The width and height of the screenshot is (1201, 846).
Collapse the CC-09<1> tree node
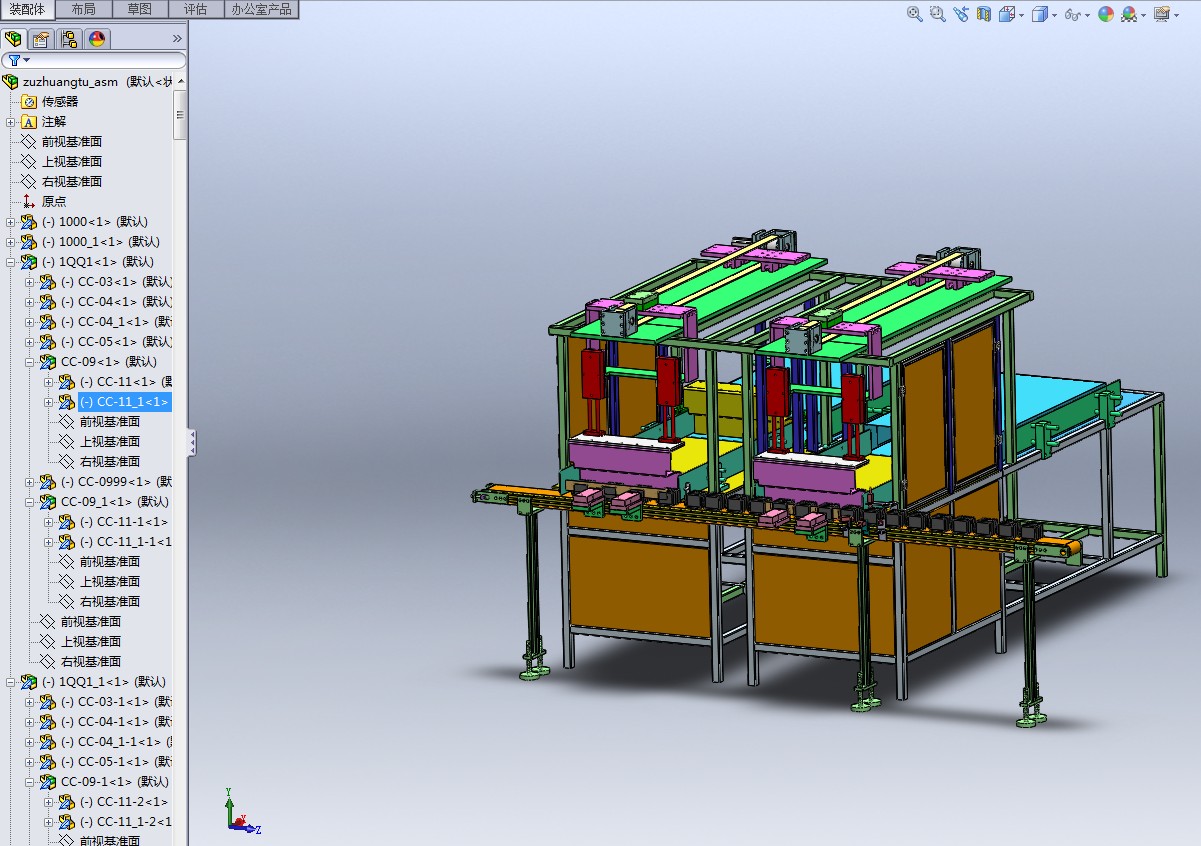click(x=30, y=362)
